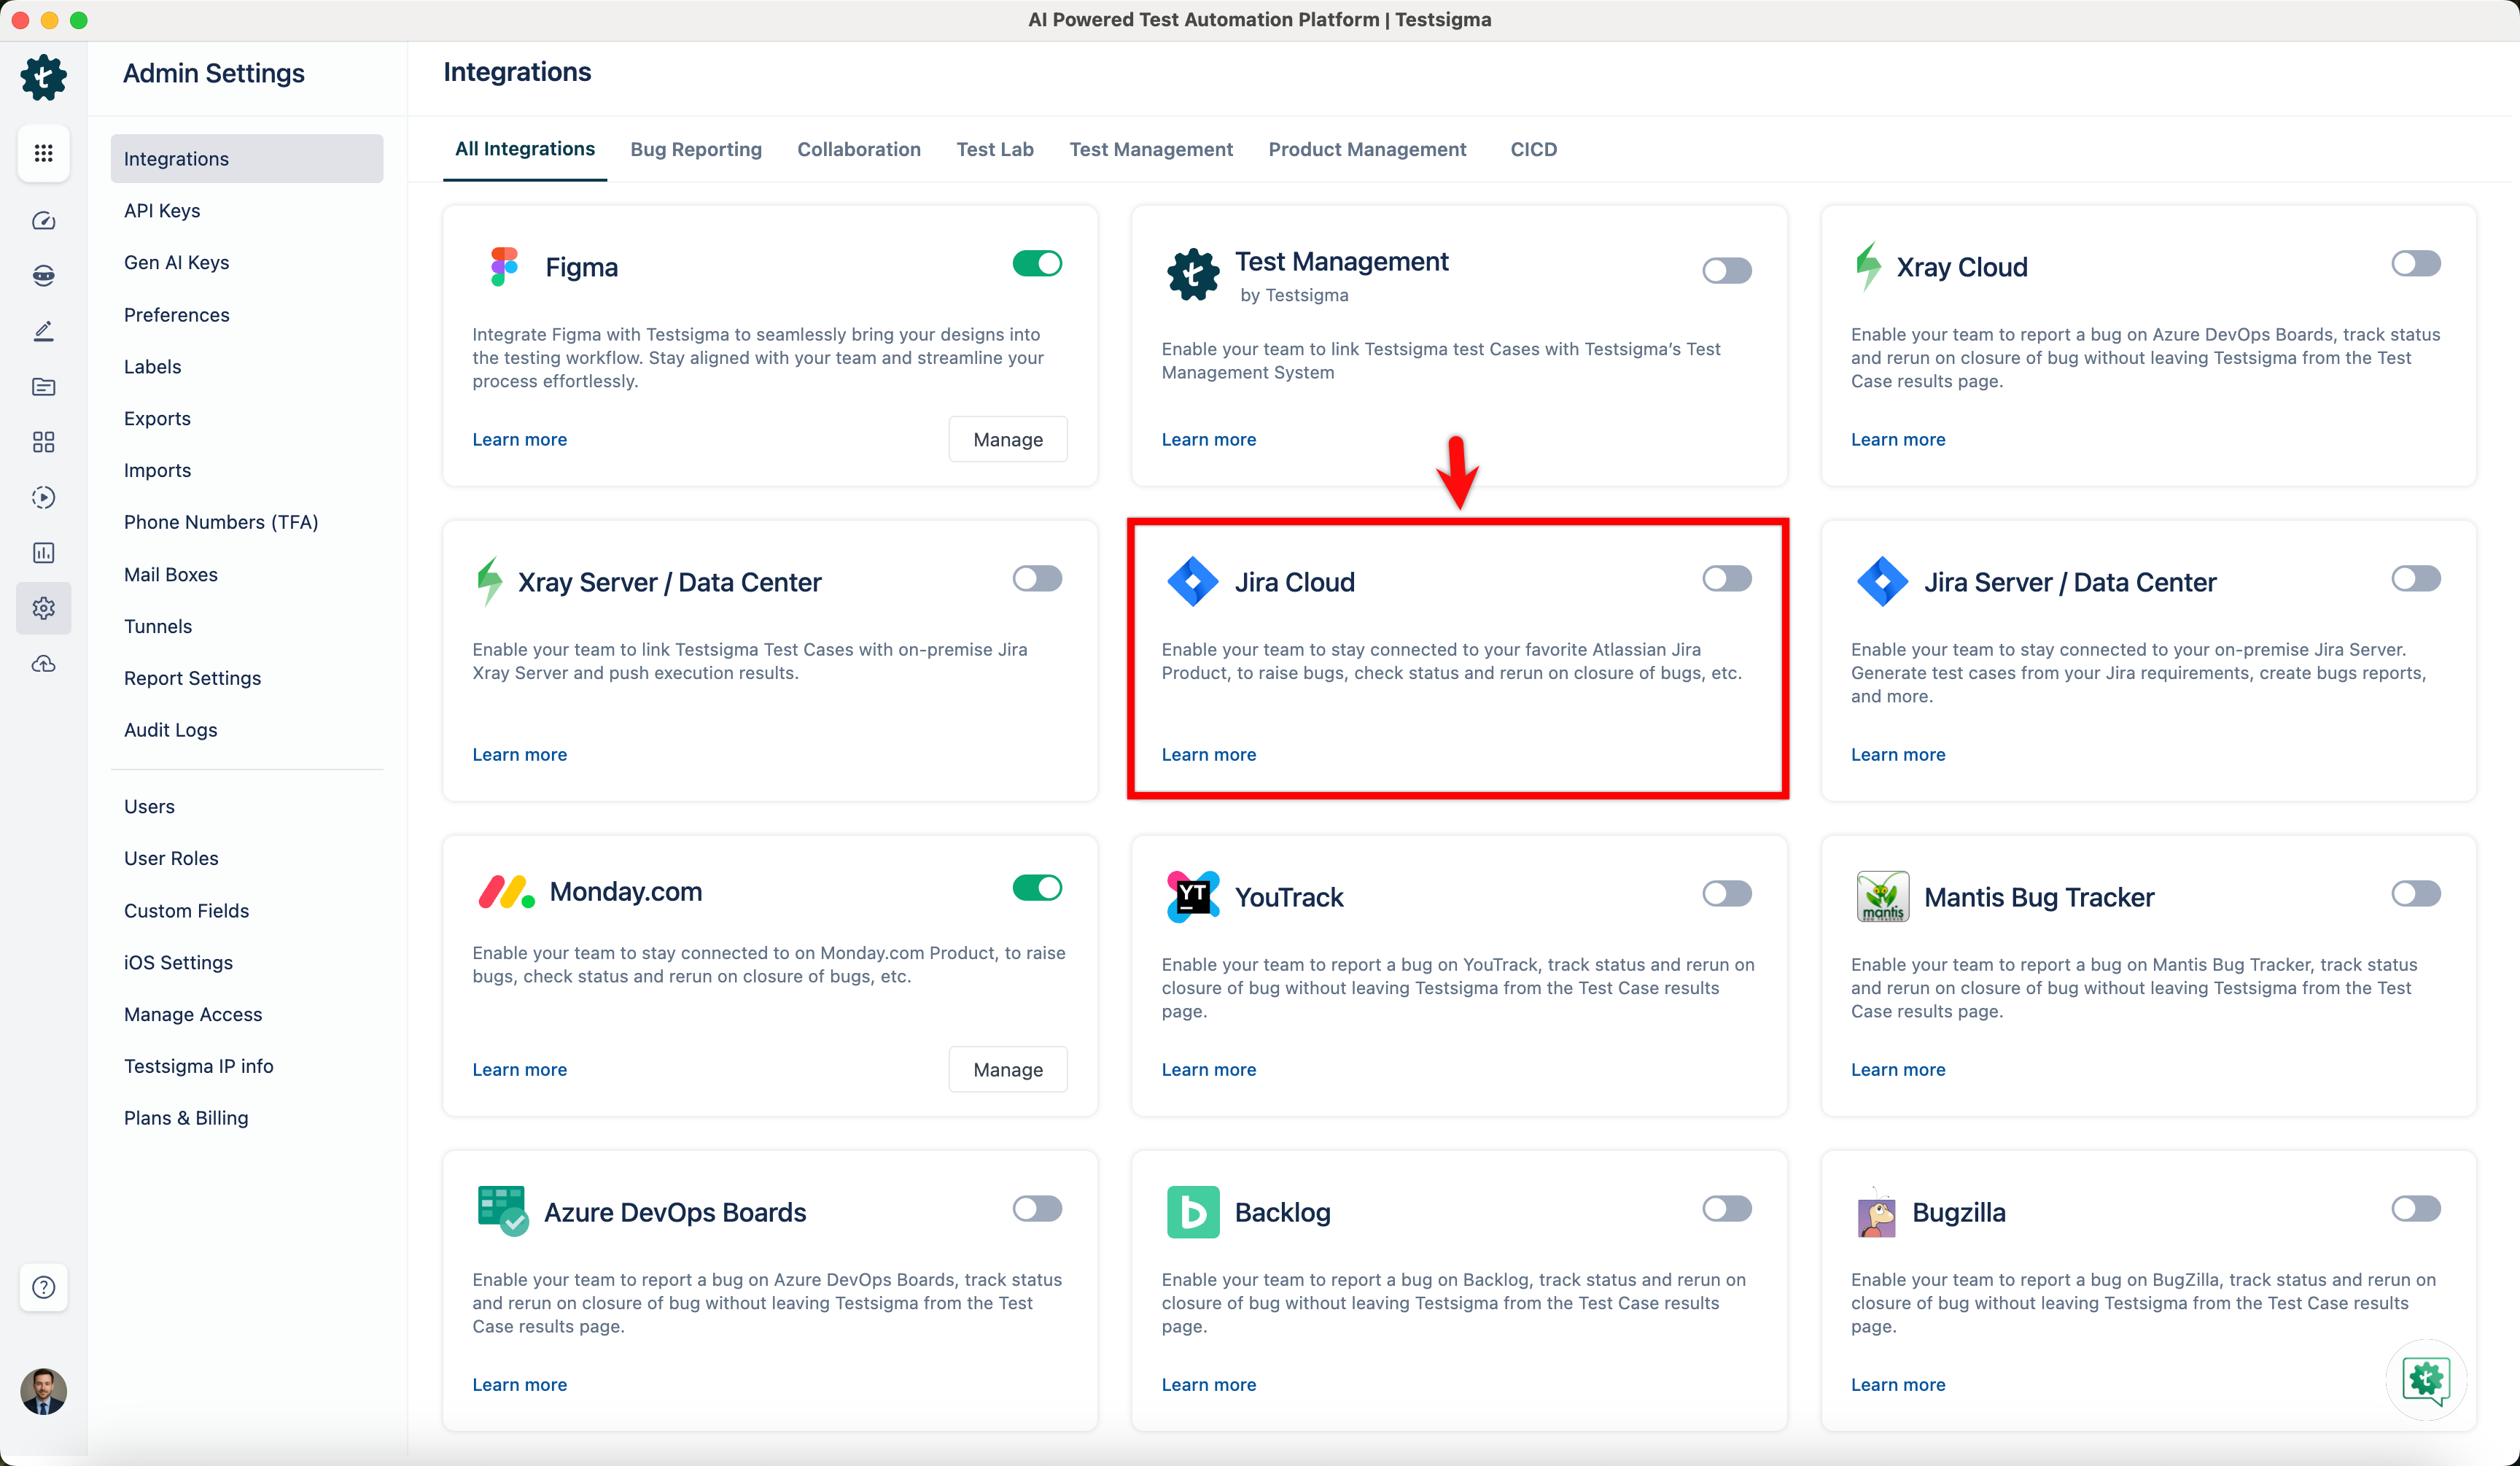The height and width of the screenshot is (1466, 2520).
Task: Disable the Figma integration toggle
Action: 1037,263
